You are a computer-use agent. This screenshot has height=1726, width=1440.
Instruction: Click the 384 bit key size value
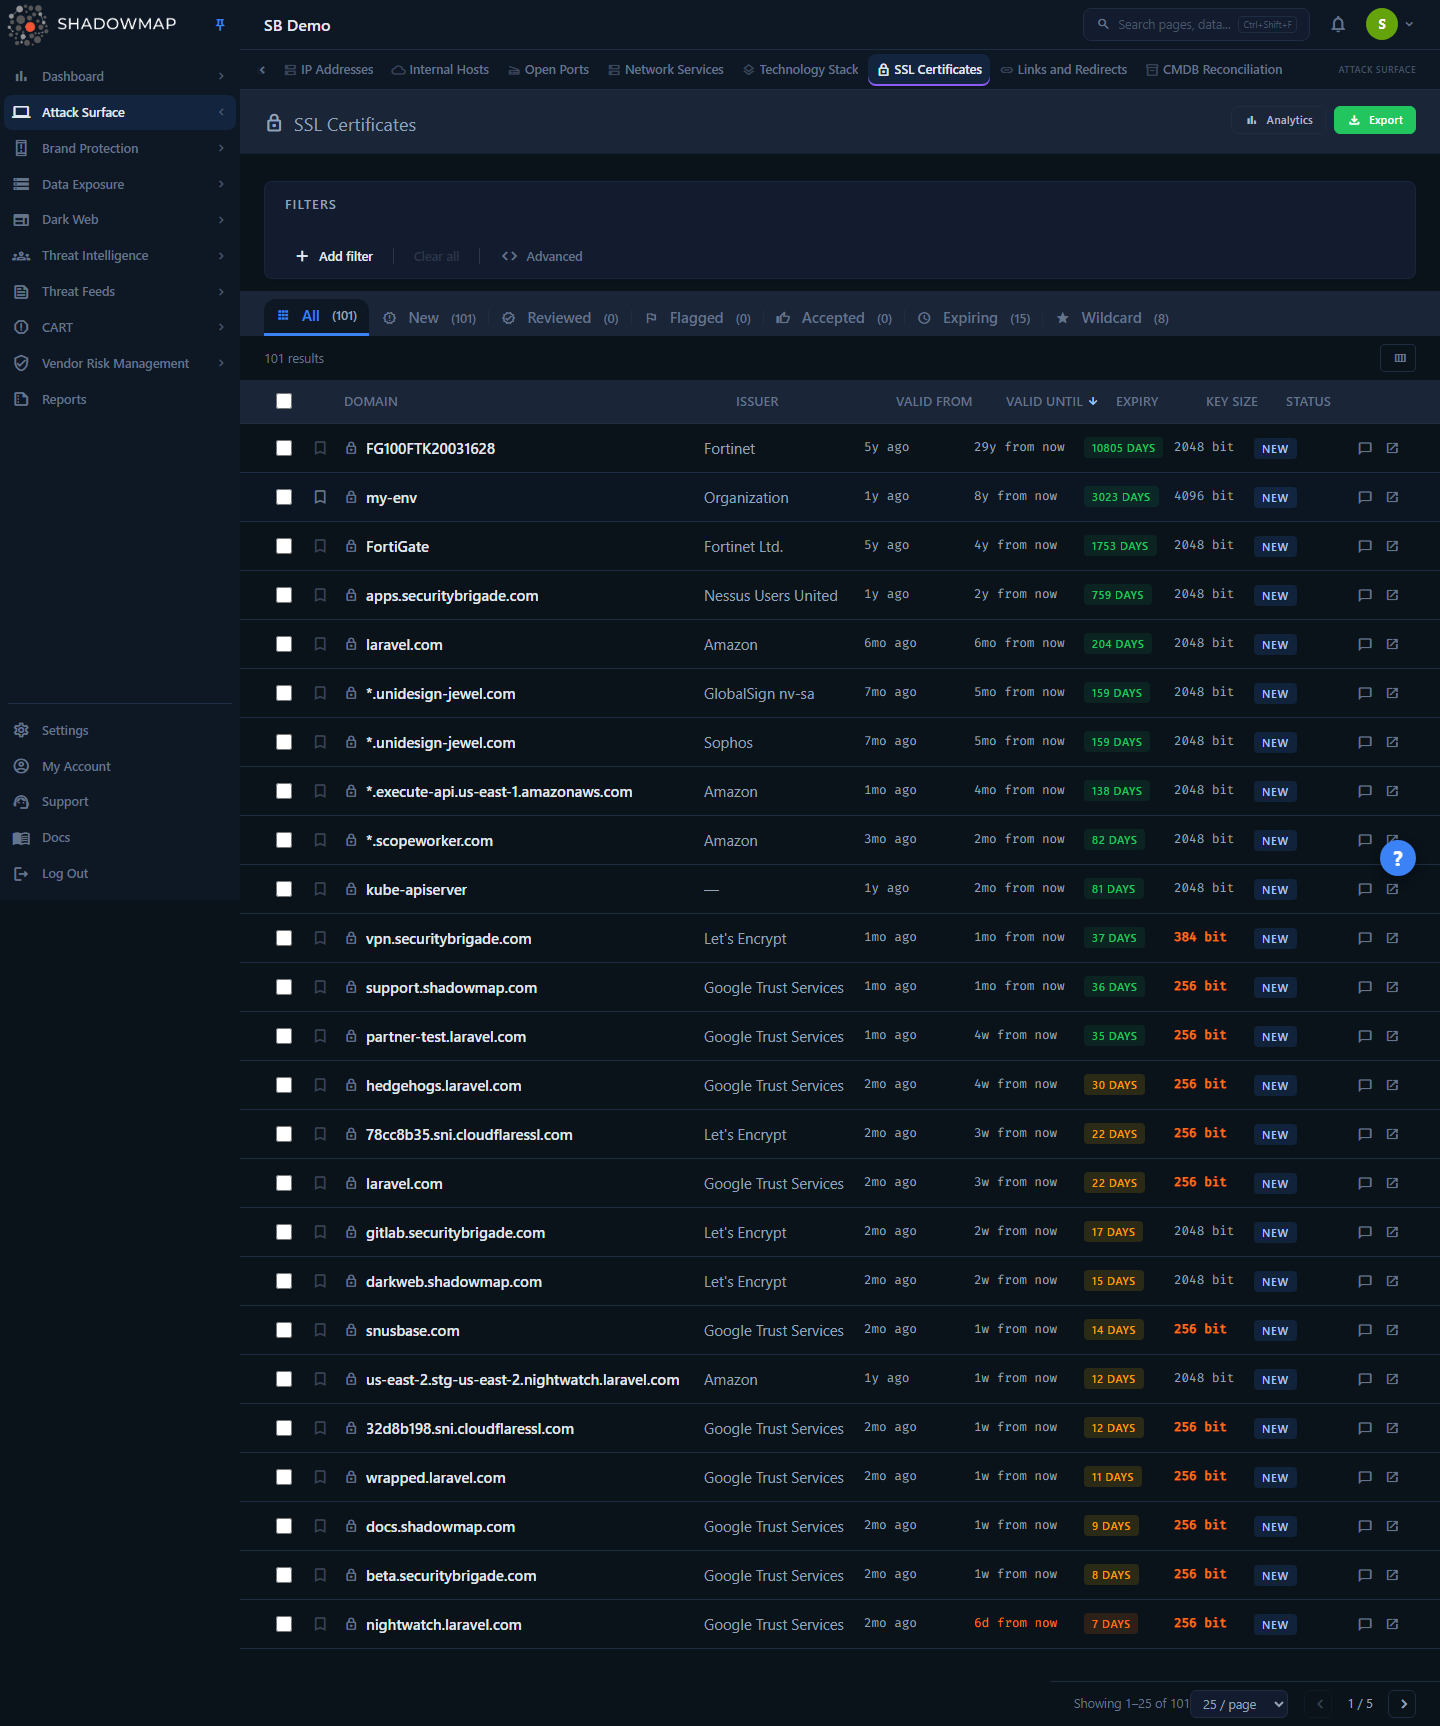click(x=1200, y=937)
